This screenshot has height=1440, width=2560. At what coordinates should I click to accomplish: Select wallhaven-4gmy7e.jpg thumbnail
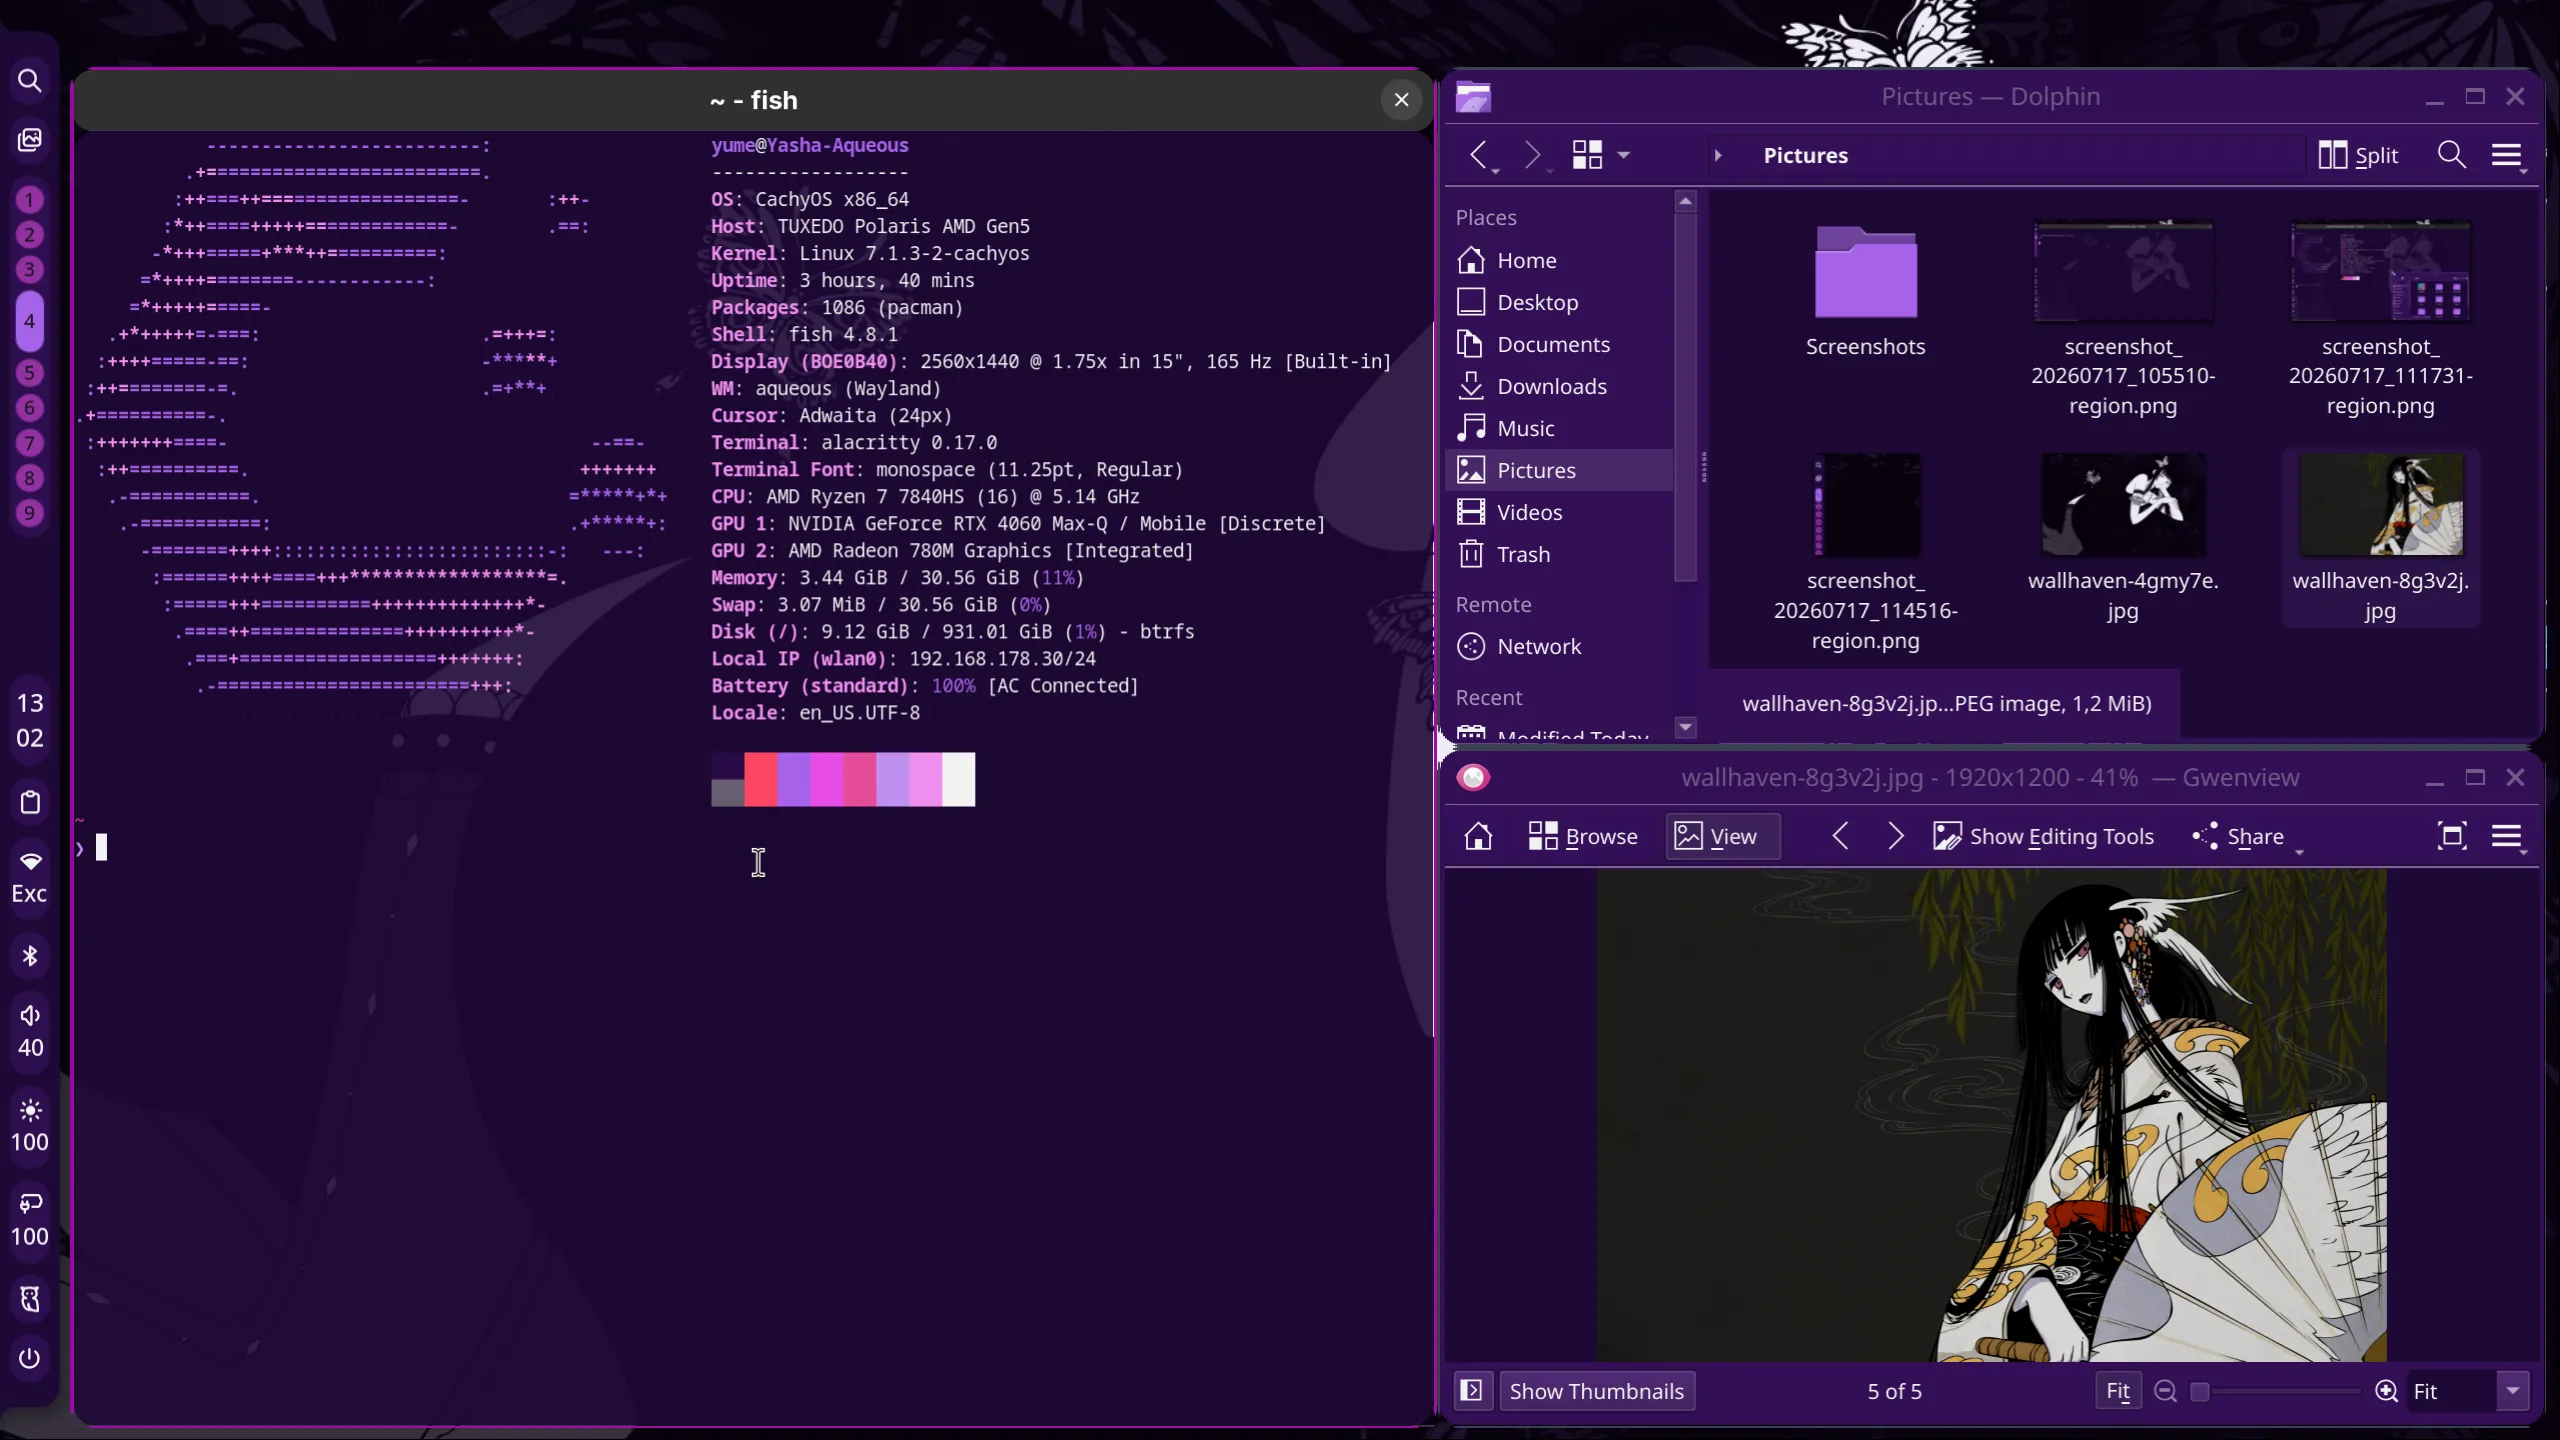[x=2123, y=505]
